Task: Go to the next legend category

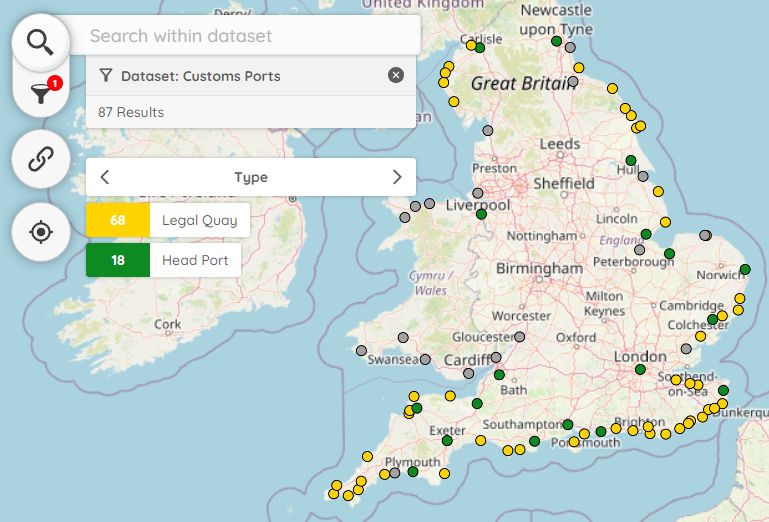Action: tap(397, 177)
